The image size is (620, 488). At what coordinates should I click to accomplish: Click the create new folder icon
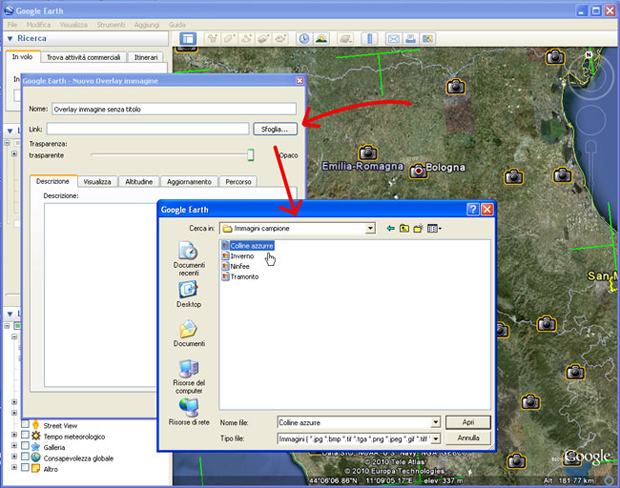[x=418, y=228]
